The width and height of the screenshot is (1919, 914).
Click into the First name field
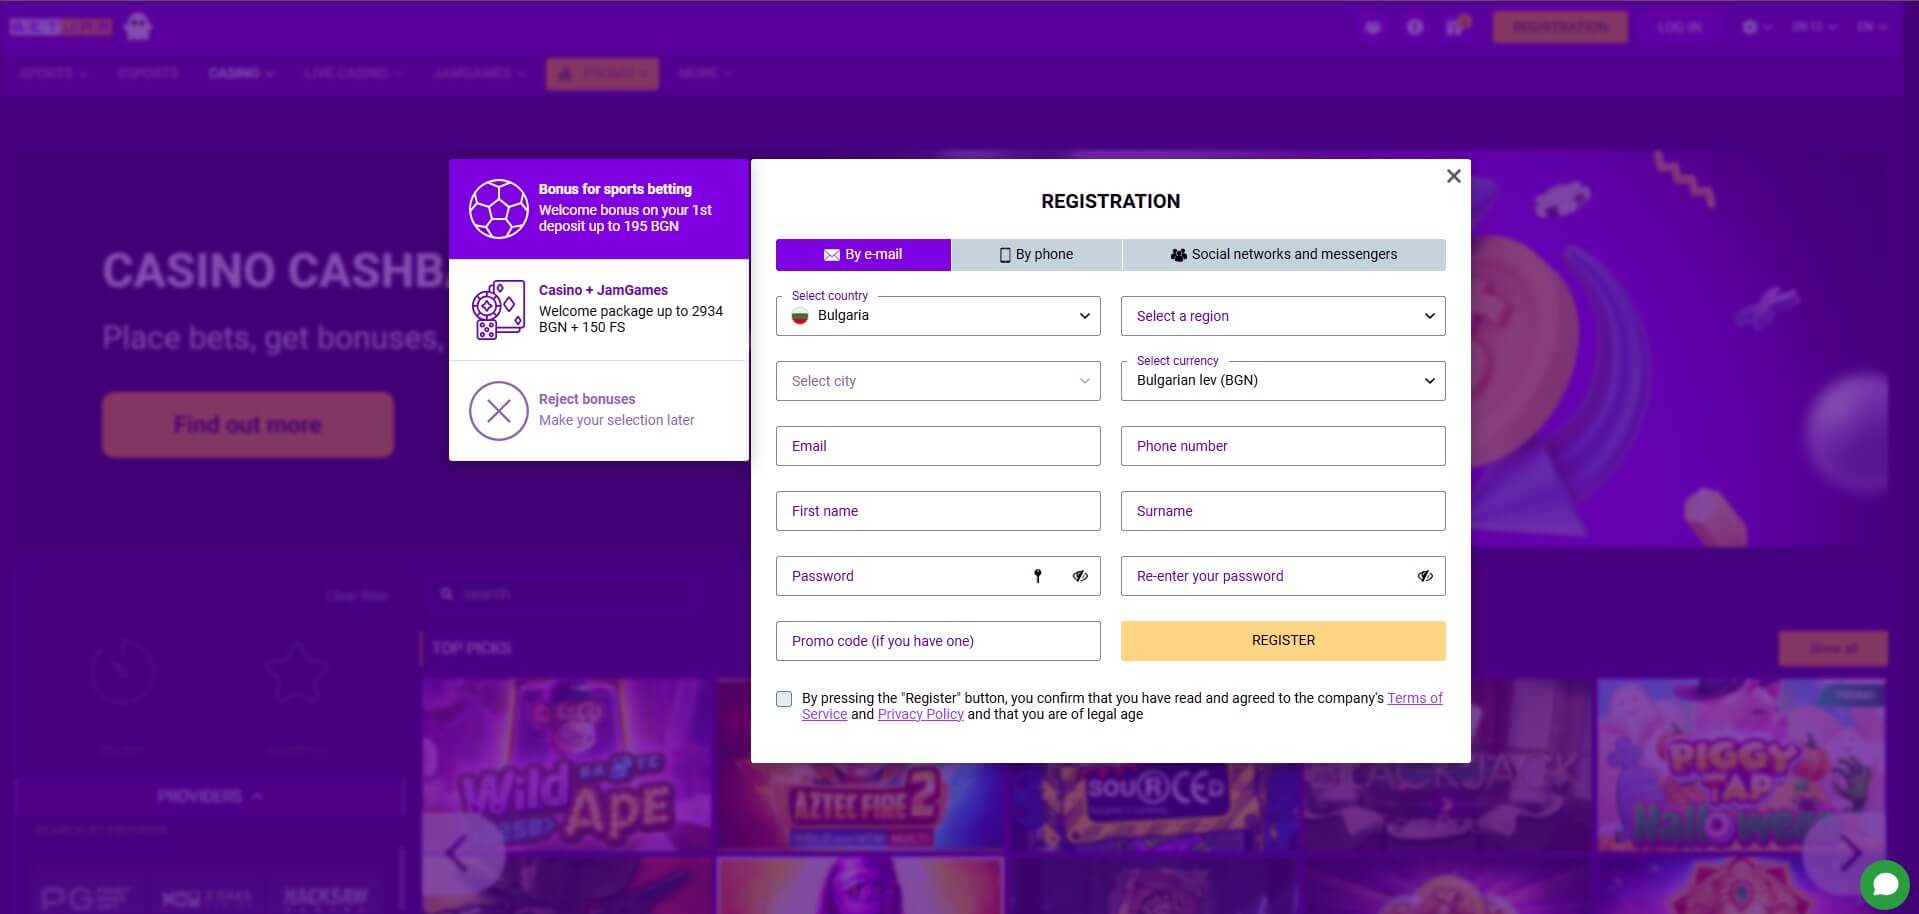click(938, 511)
